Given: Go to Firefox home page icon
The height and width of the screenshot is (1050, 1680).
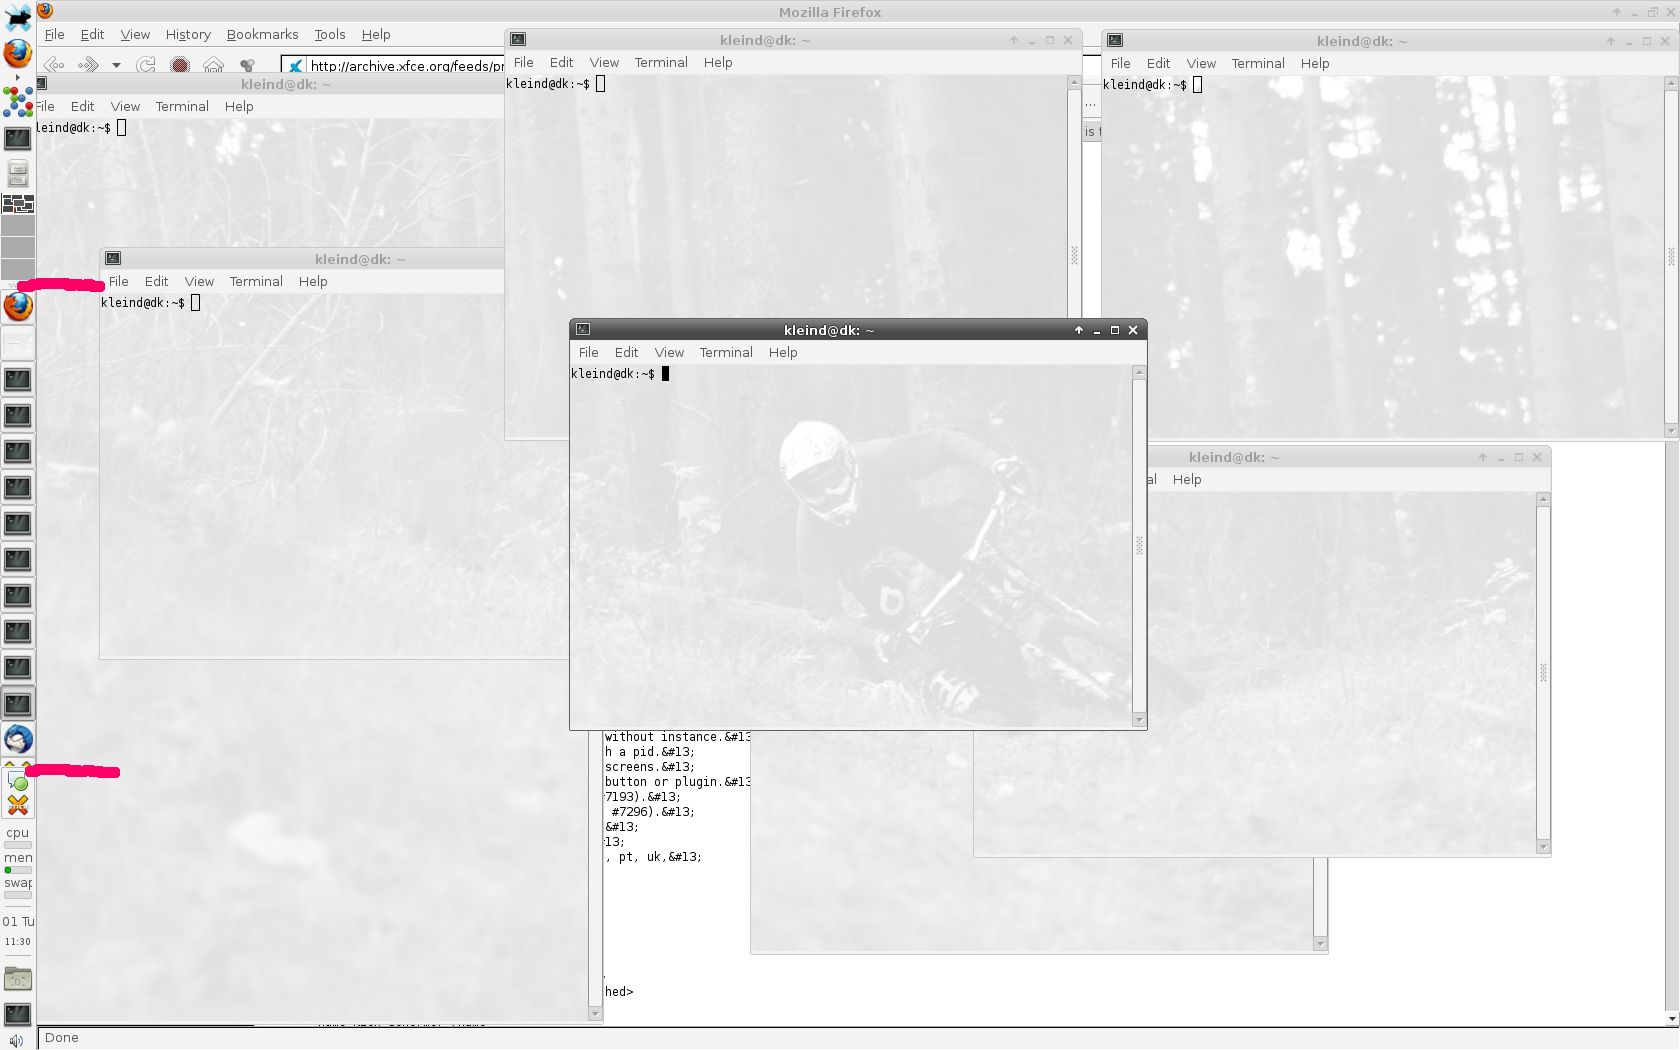Looking at the screenshot, I should [x=213, y=65].
